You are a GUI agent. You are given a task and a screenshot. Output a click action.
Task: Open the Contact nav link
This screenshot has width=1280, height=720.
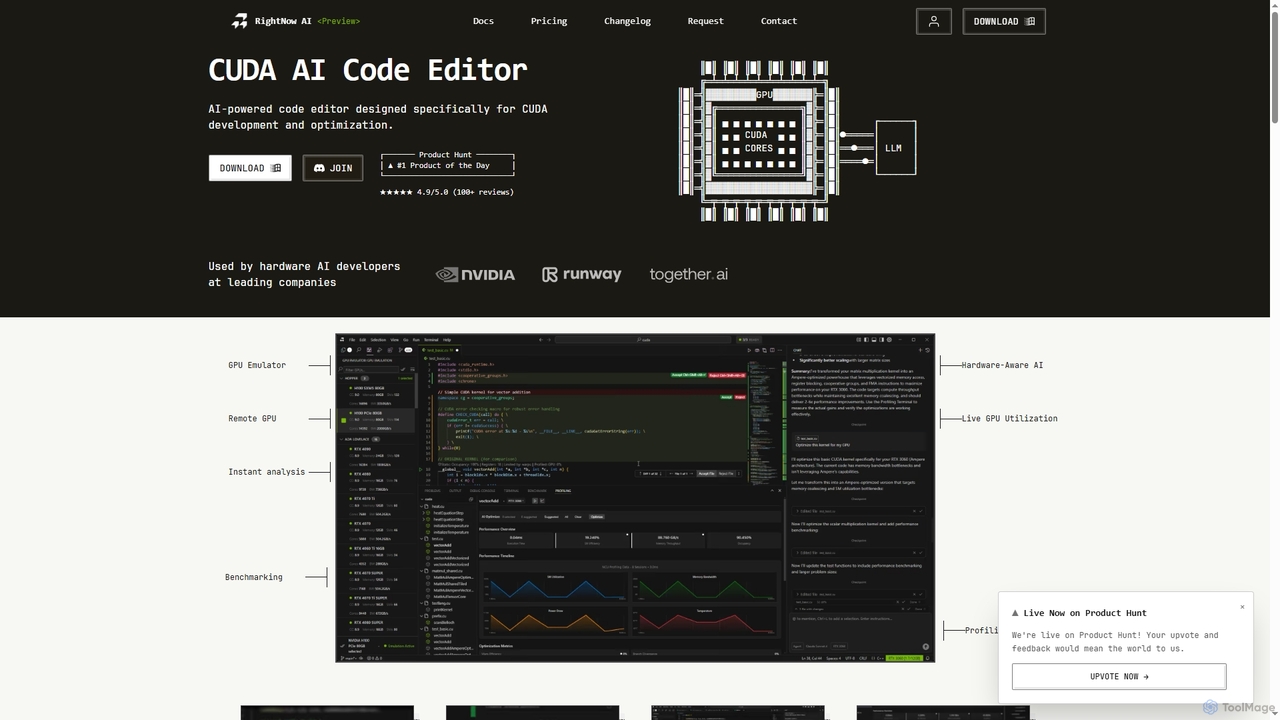click(x=779, y=21)
